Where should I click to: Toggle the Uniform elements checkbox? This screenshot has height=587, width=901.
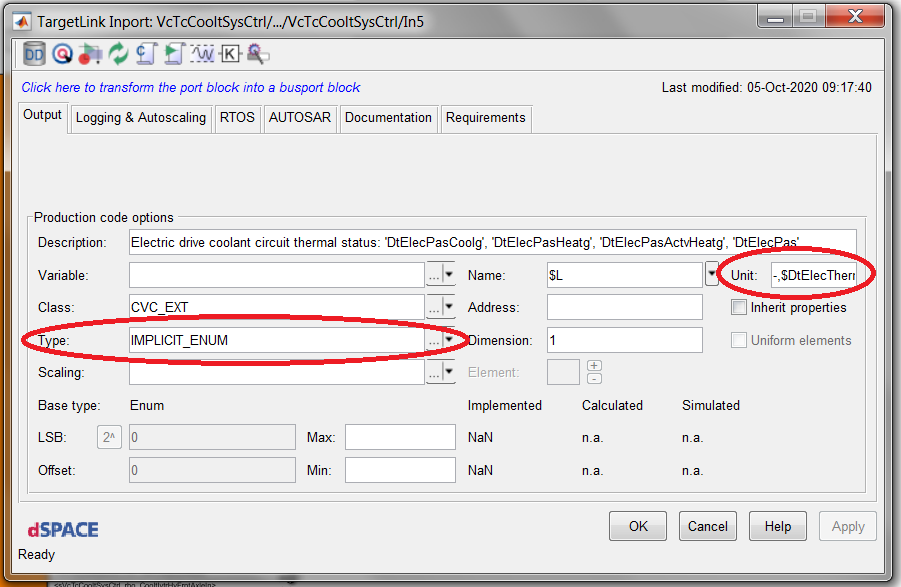point(739,340)
